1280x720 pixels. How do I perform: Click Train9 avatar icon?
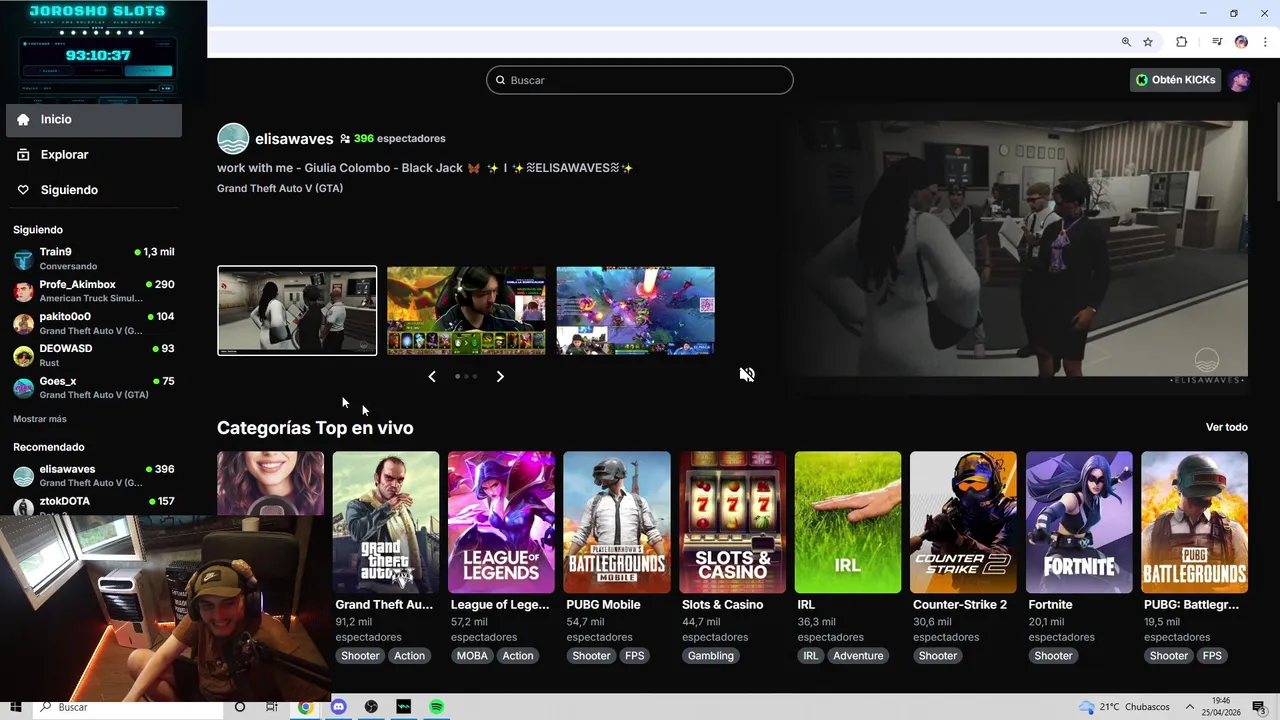23,260
